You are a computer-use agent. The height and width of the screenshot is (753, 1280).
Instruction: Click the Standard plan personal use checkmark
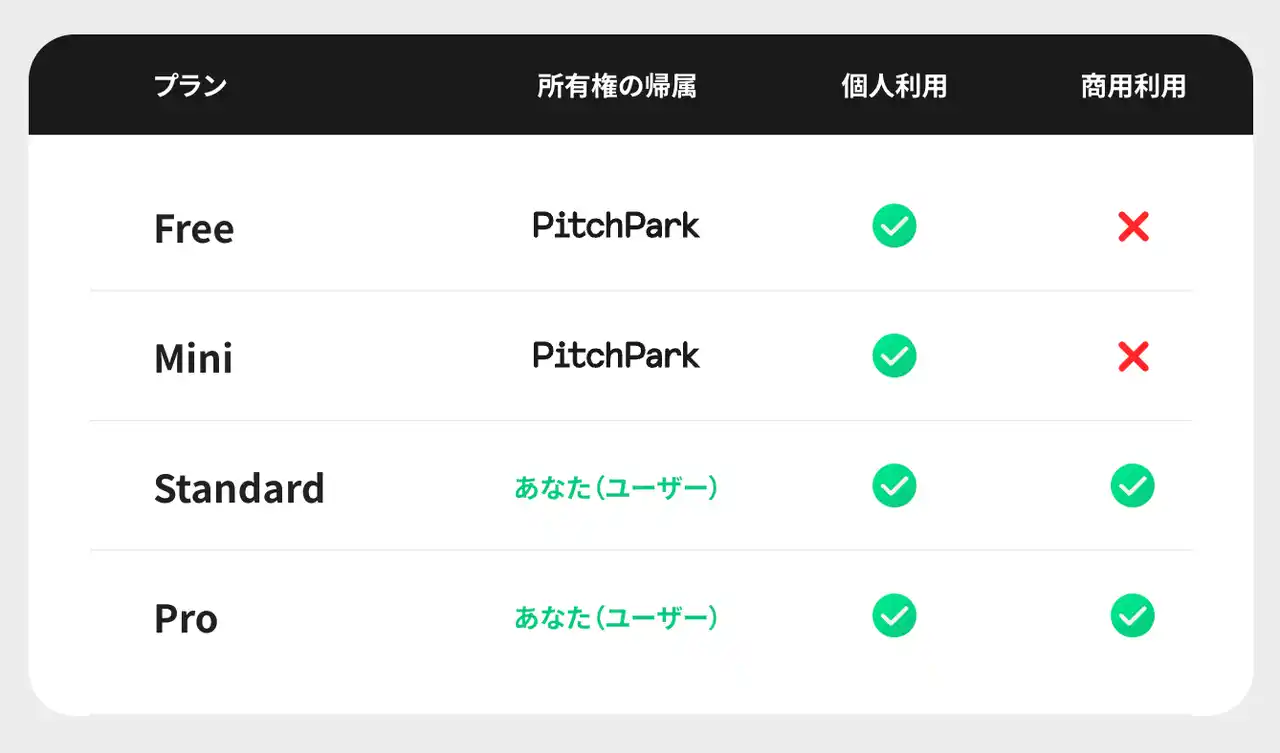894,486
